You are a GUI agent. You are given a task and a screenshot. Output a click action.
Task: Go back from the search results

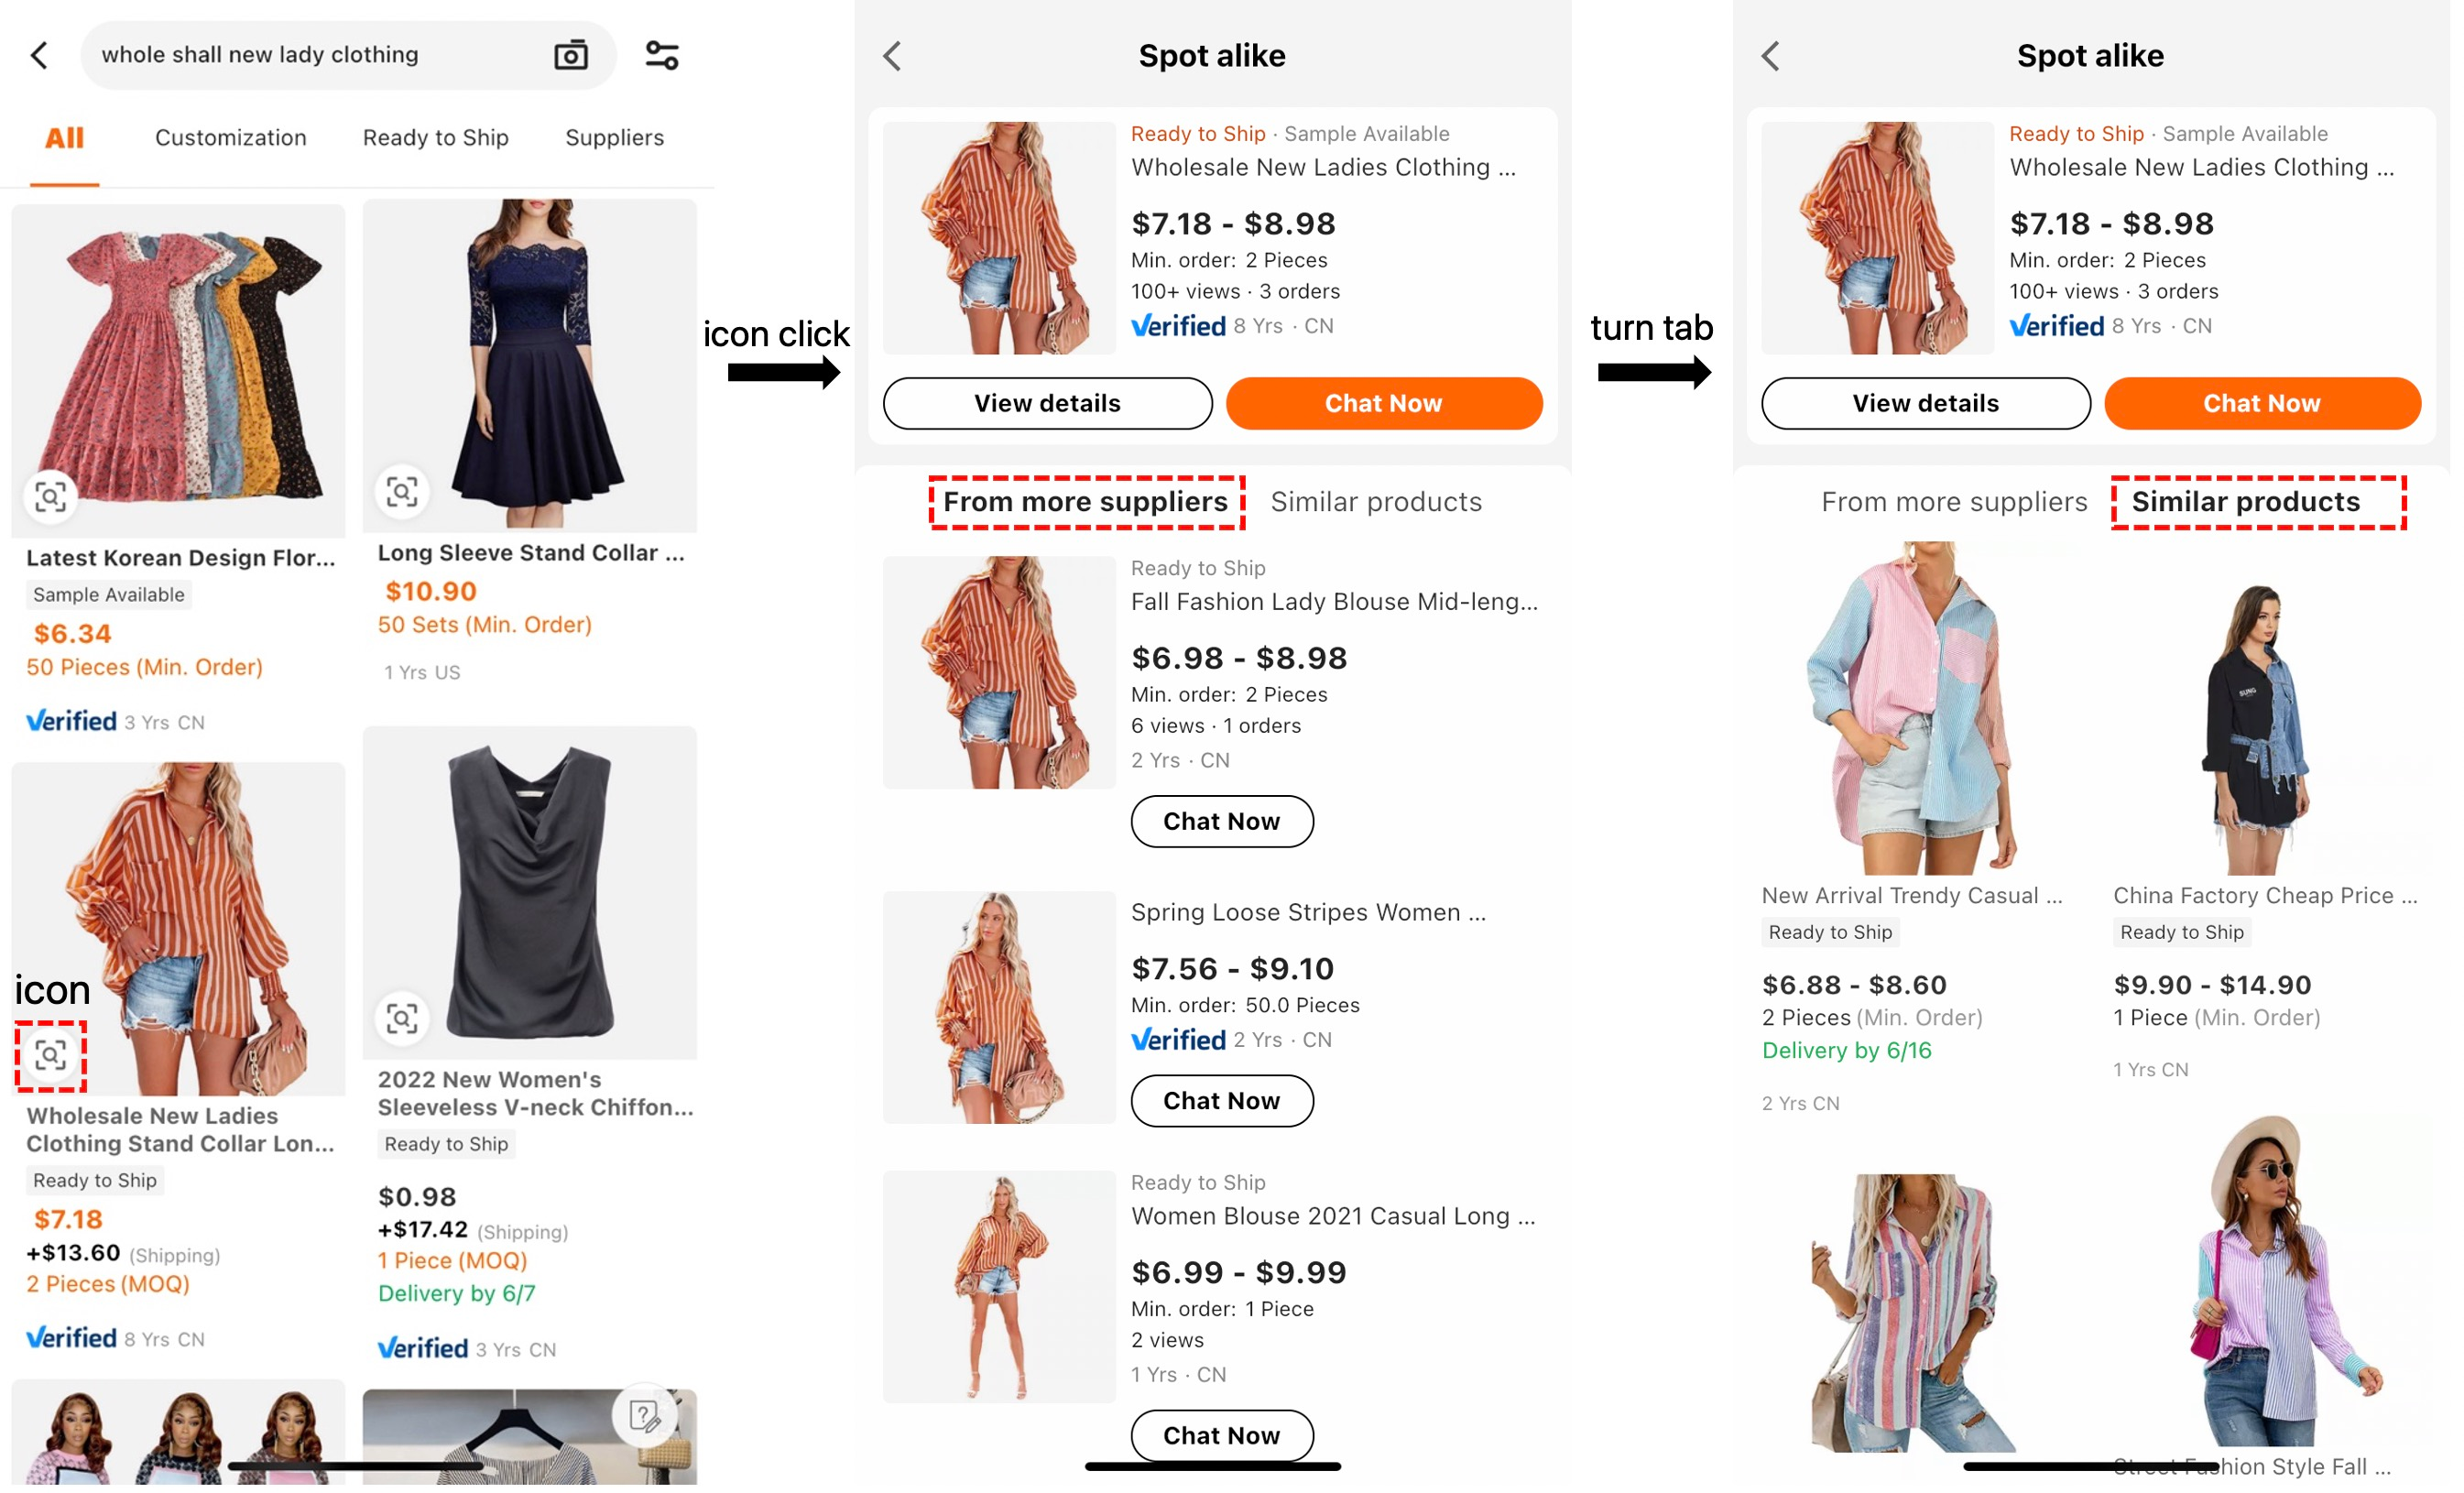tap(40, 55)
